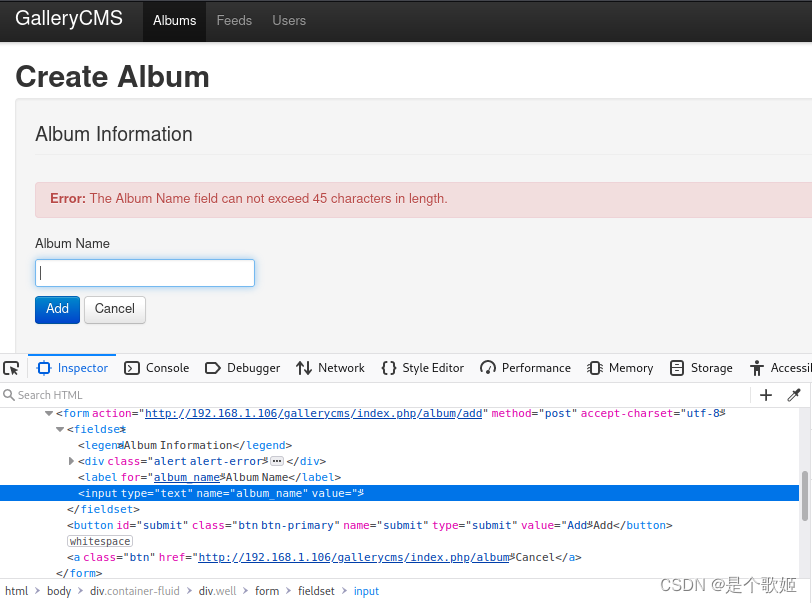Open the Albums nav item
Screen dimensions: 812x603
(x=175, y=21)
